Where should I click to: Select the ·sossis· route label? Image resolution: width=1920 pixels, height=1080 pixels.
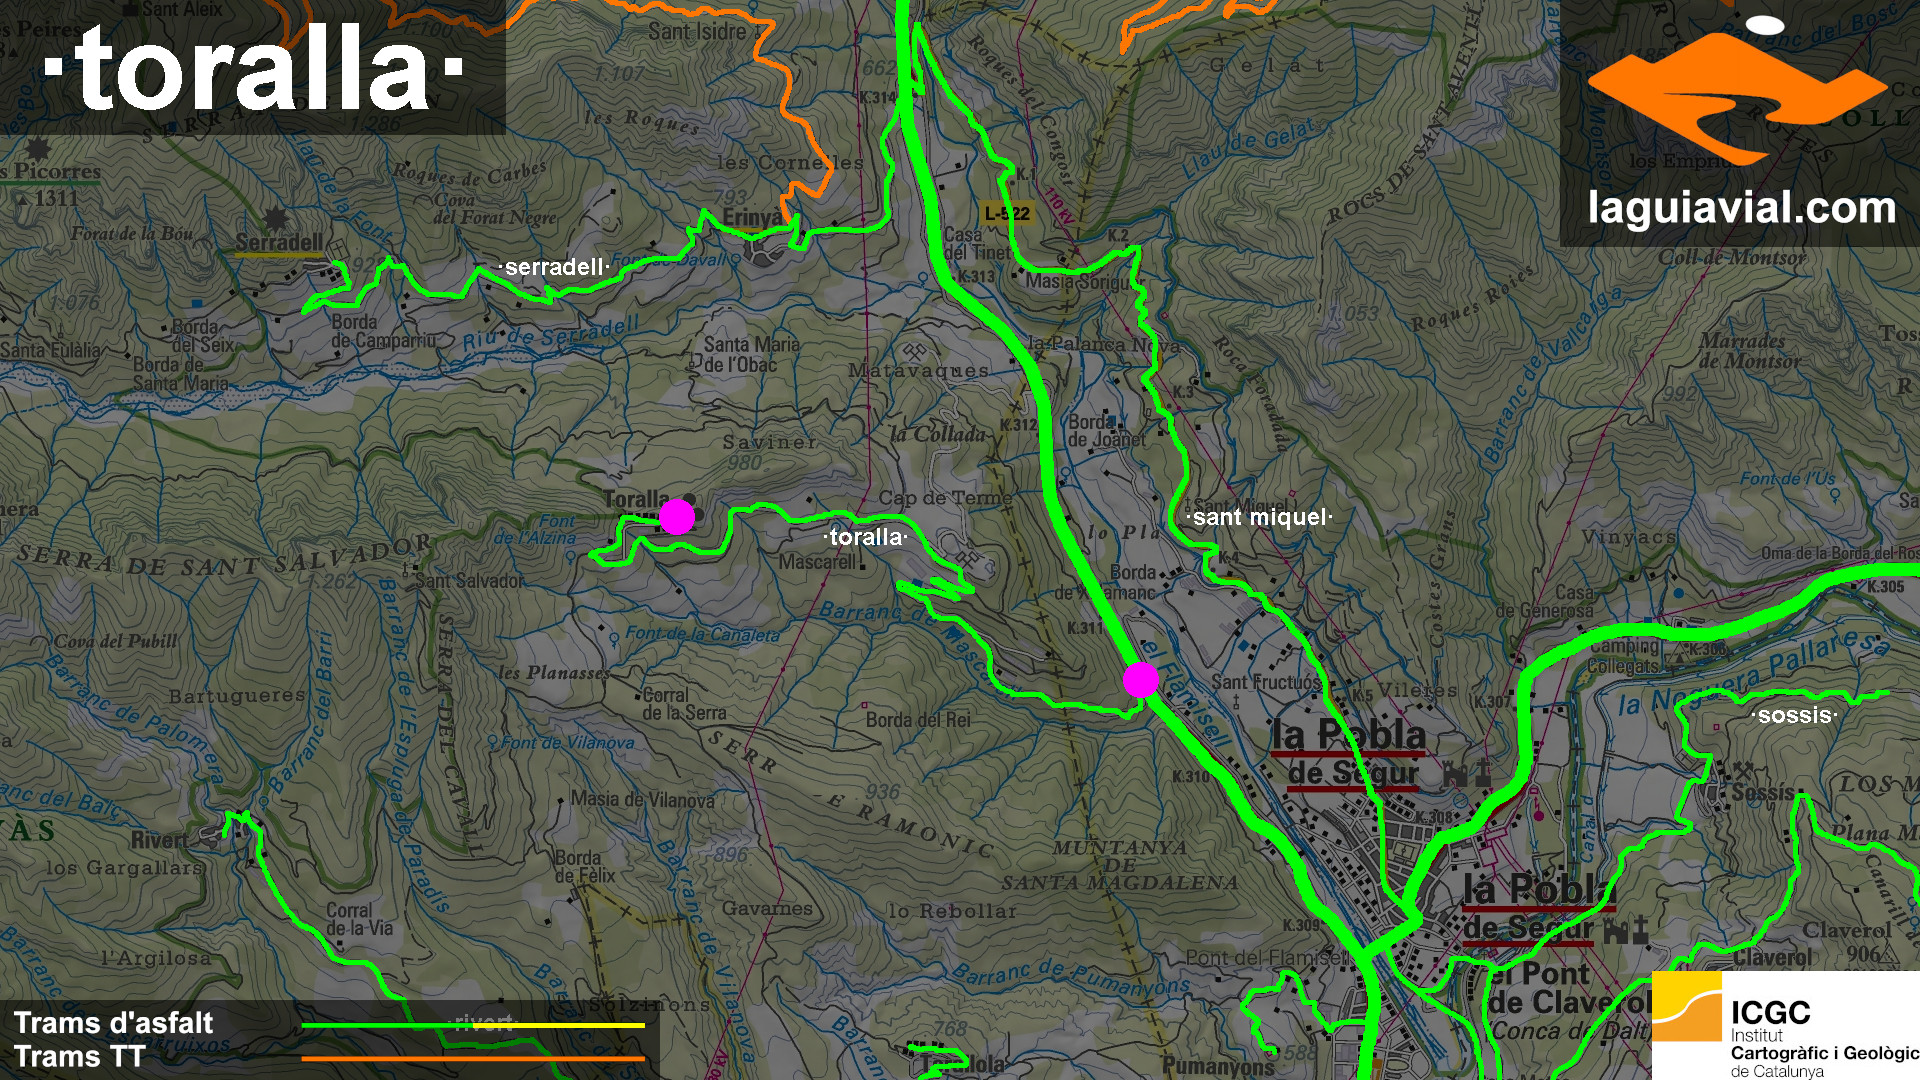[x=1794, y=715]
